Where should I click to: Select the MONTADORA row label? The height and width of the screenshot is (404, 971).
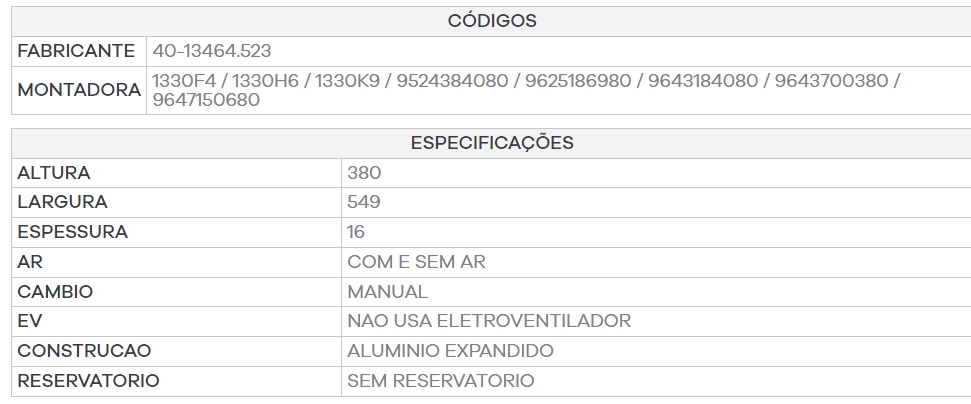79,90
